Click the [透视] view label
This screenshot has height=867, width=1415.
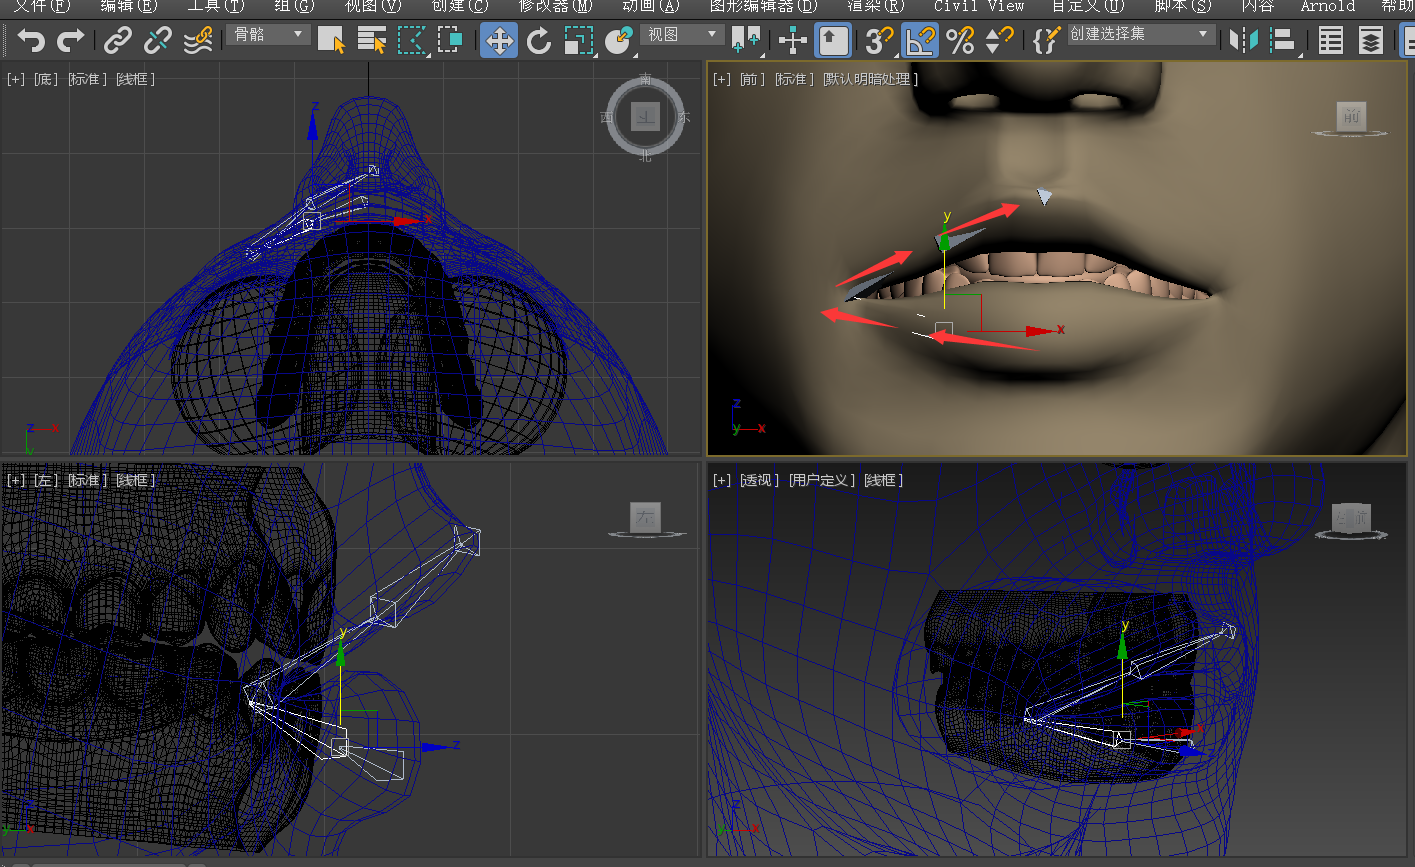[759, 480]
